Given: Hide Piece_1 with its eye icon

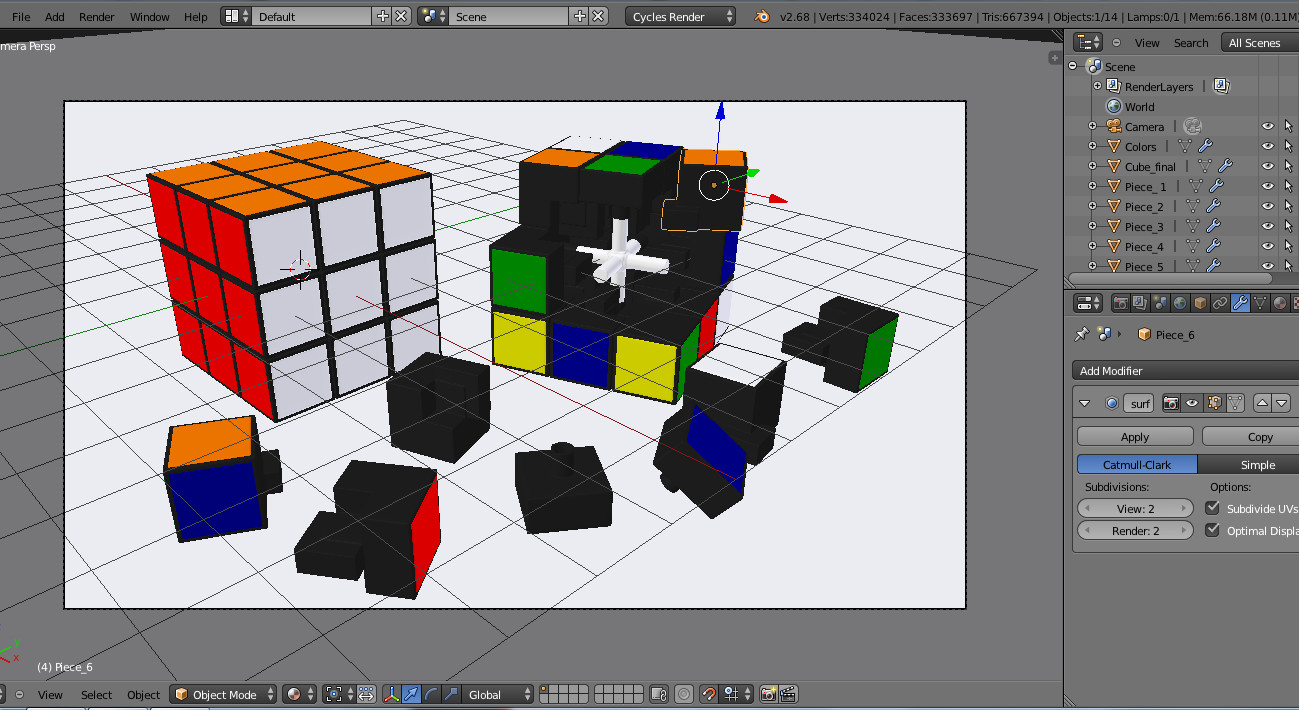Looking at the screenshot, I should [x=1267, y=187].
